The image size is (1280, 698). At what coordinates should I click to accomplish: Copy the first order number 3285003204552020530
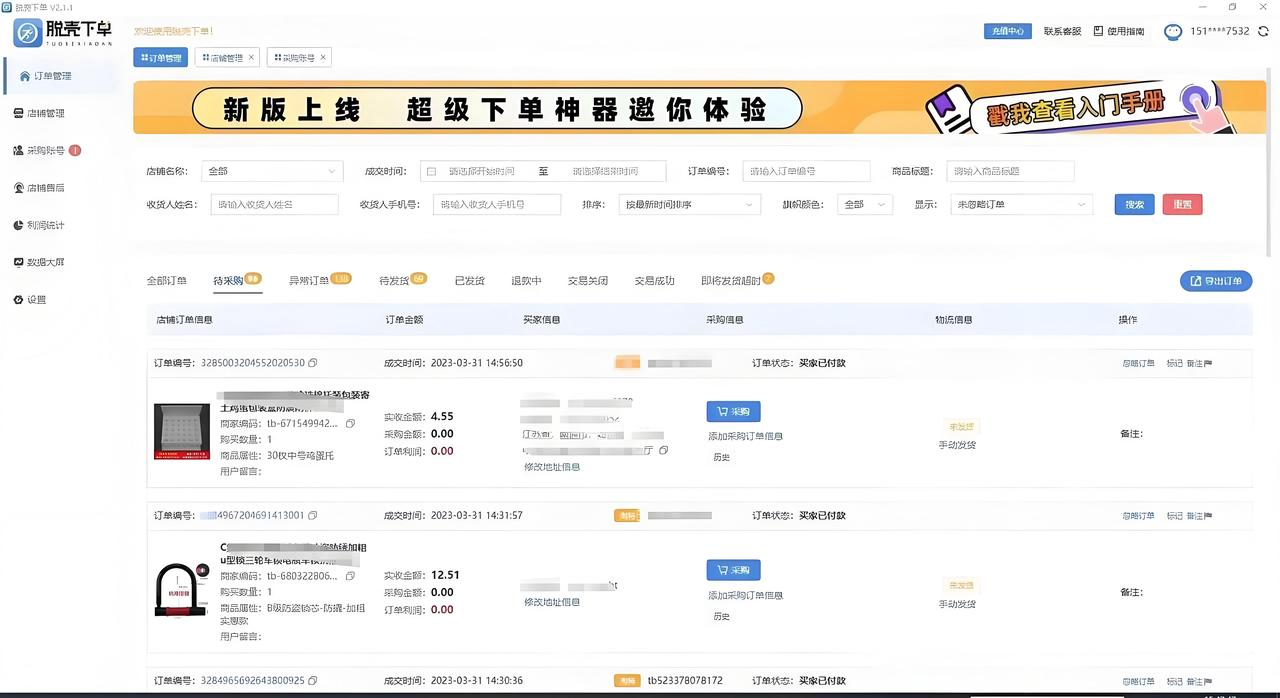coord(313,363)
